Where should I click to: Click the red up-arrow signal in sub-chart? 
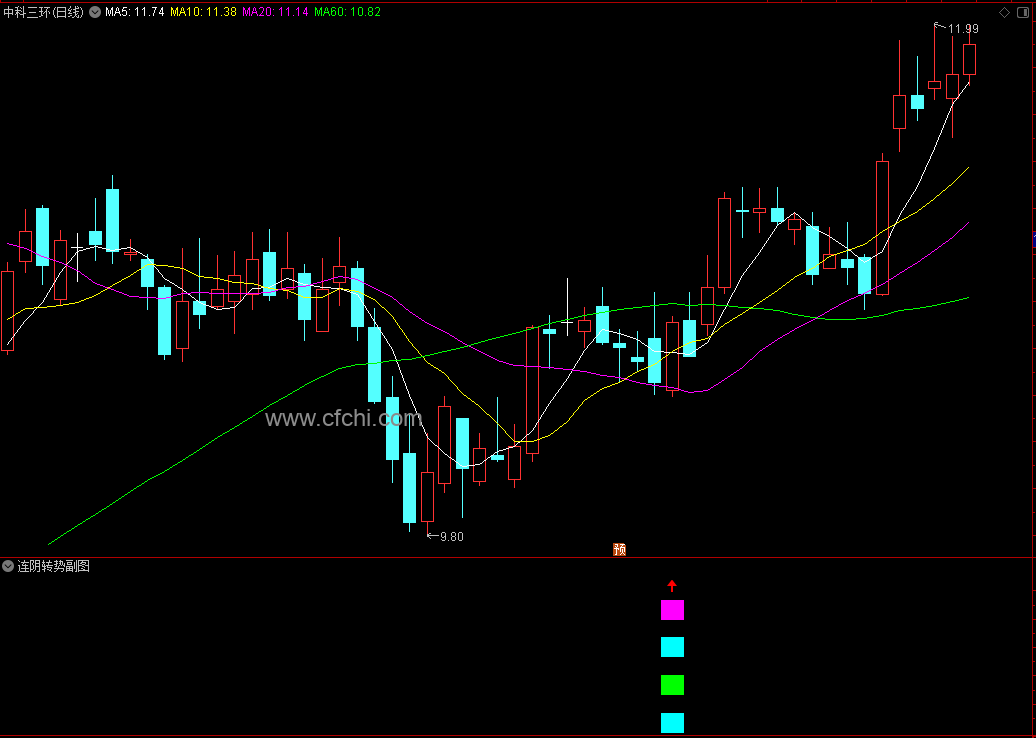point(672,585)
